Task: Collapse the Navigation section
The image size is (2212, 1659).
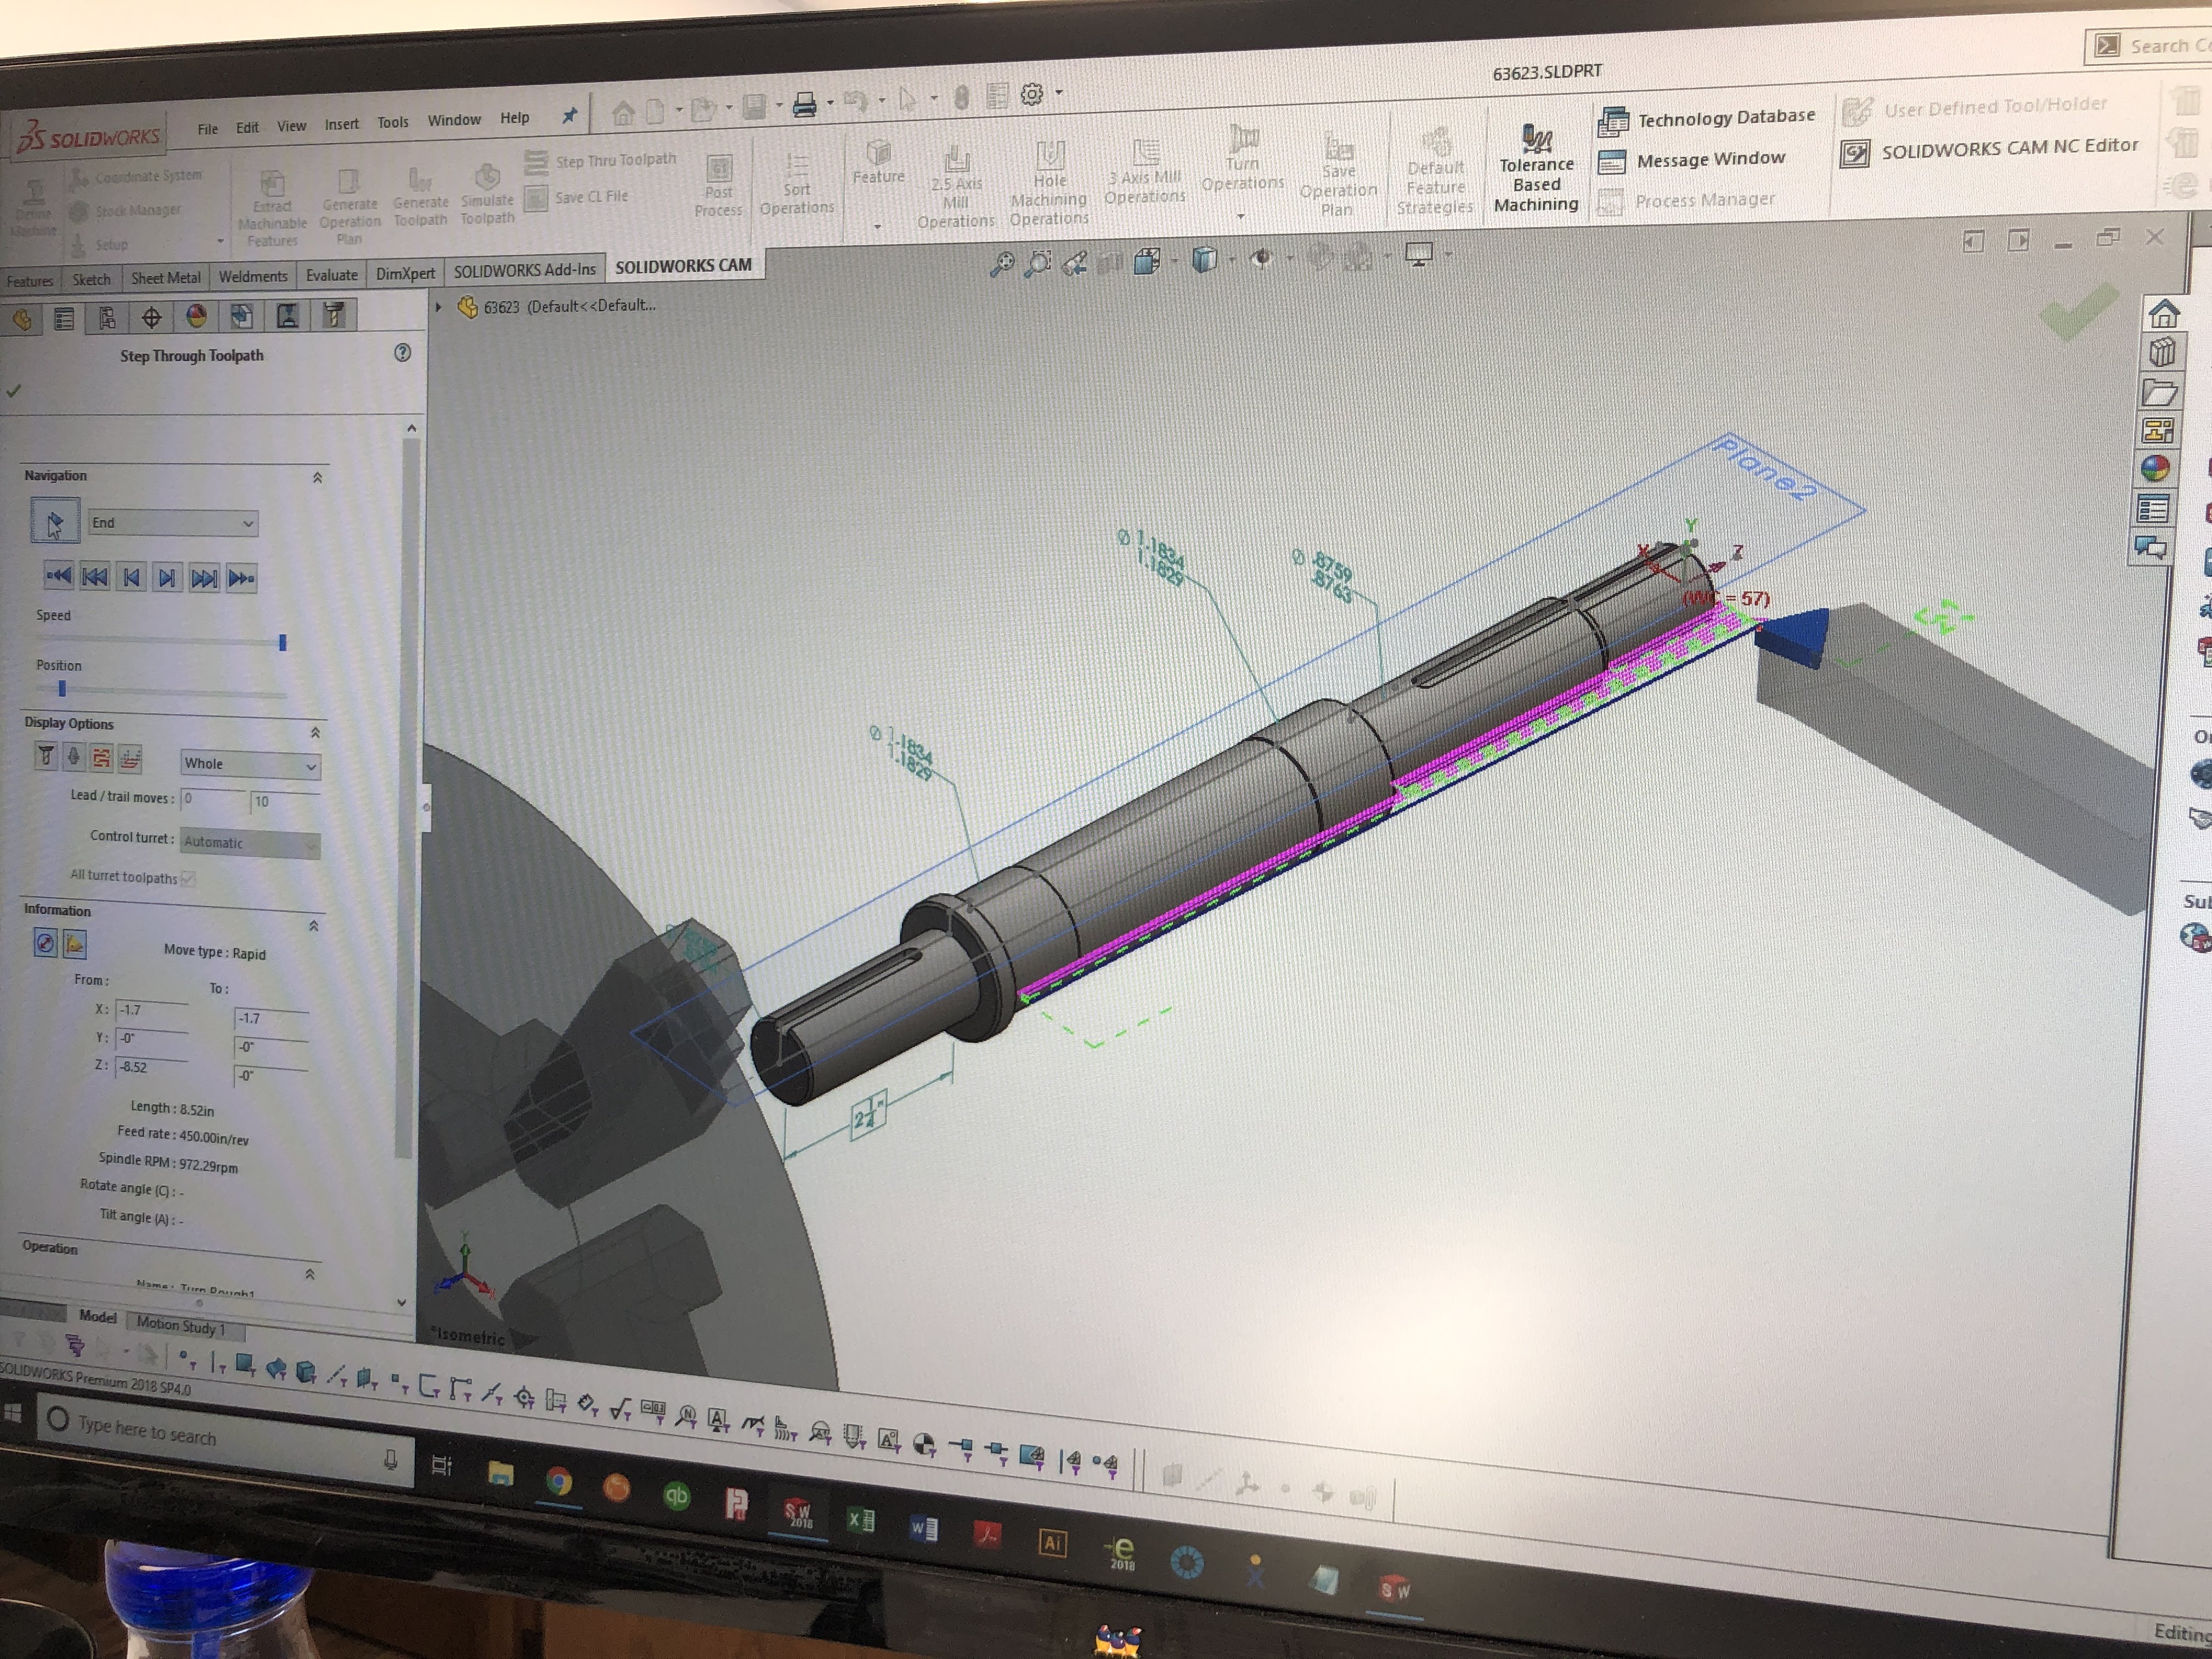Action: click(x=317, y=478)
